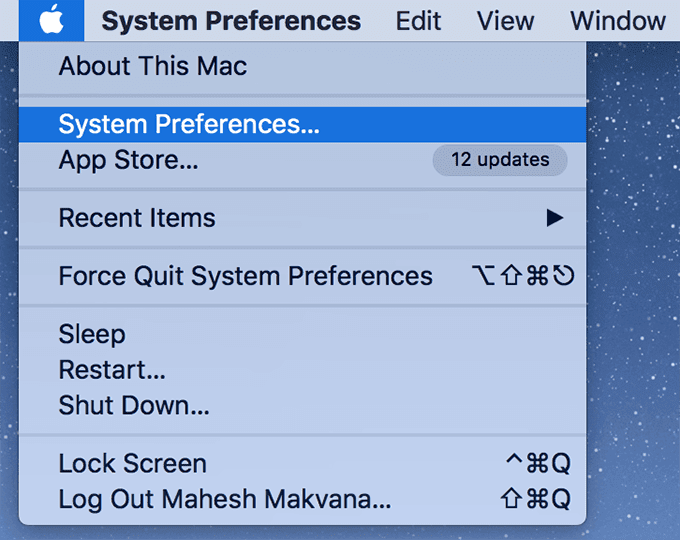The width and height of the screenshot is (680, 540).
Task: Open the Window menu
Action: [x=618, y=20]
